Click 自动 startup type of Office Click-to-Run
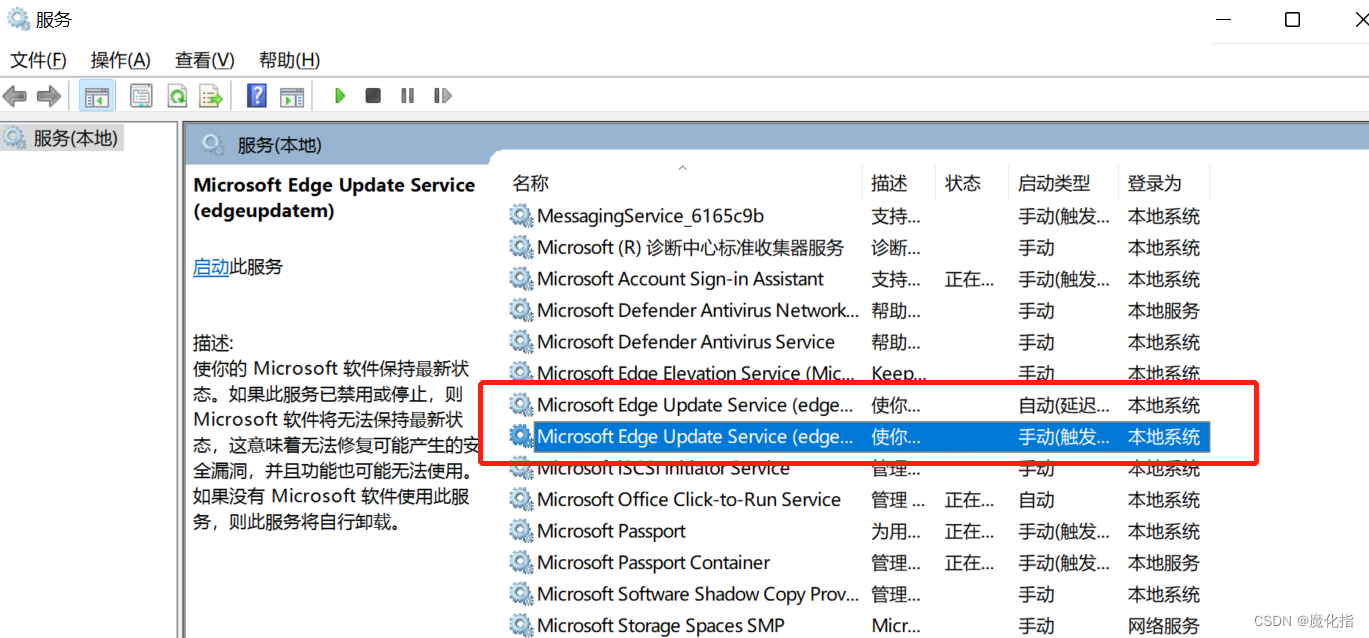Screen dimensions: 1369x638 coord(1036,499)
